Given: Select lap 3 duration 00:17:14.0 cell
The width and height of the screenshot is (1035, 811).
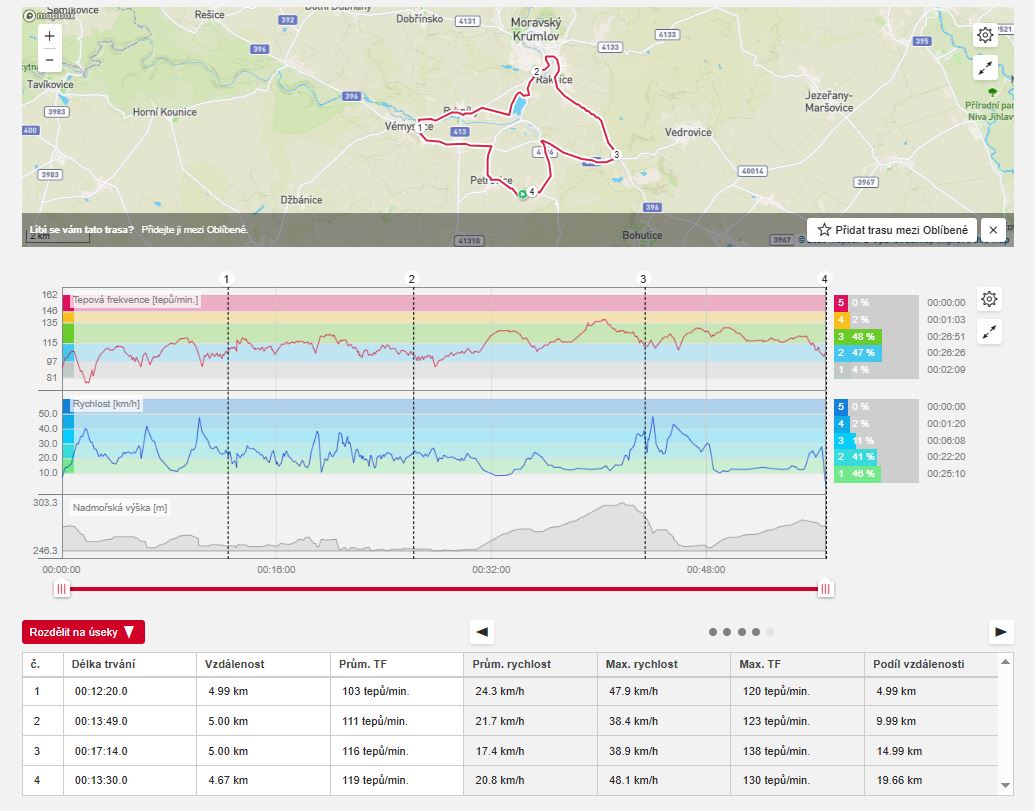Looking at the screenshot, I should pos(130,751).
